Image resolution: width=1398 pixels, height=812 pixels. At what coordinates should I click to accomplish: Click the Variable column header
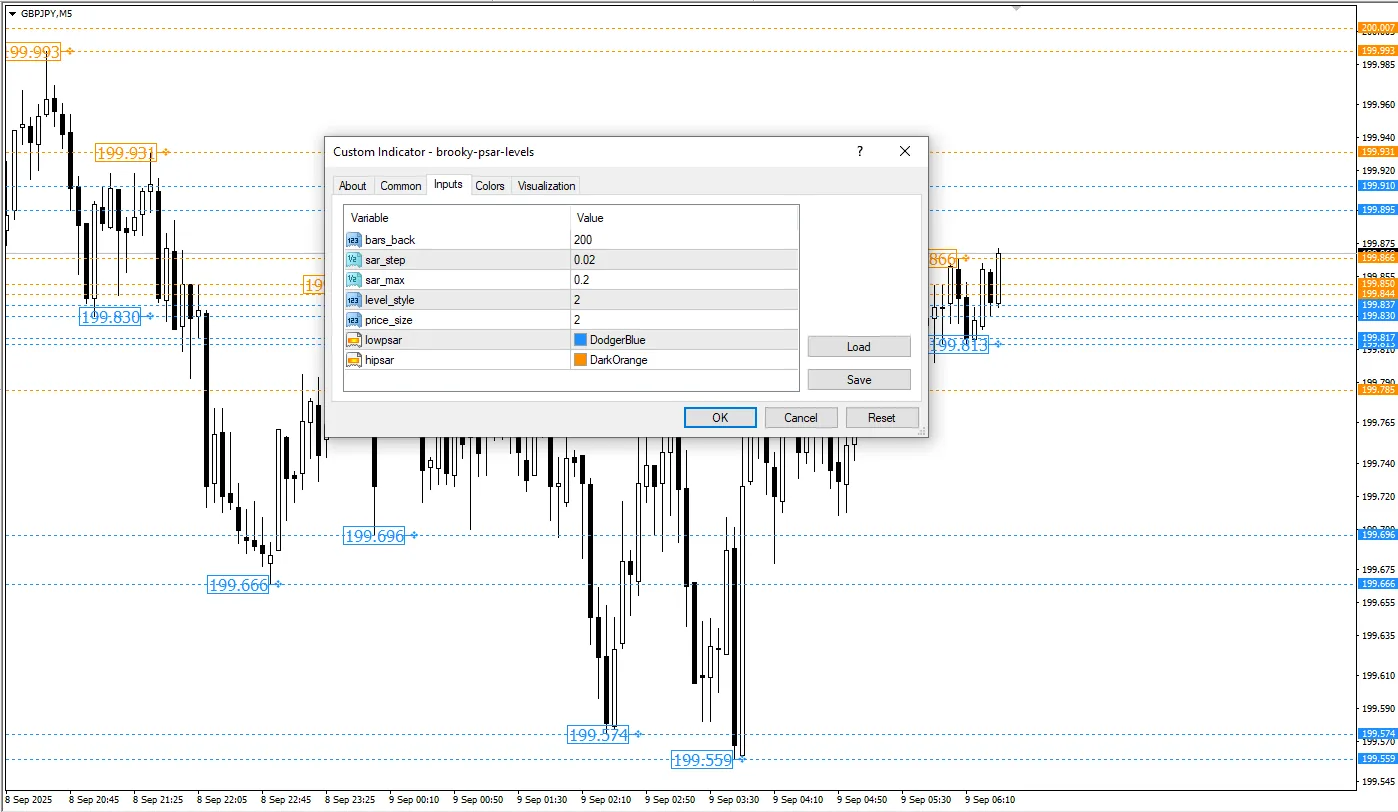(457, 218)
